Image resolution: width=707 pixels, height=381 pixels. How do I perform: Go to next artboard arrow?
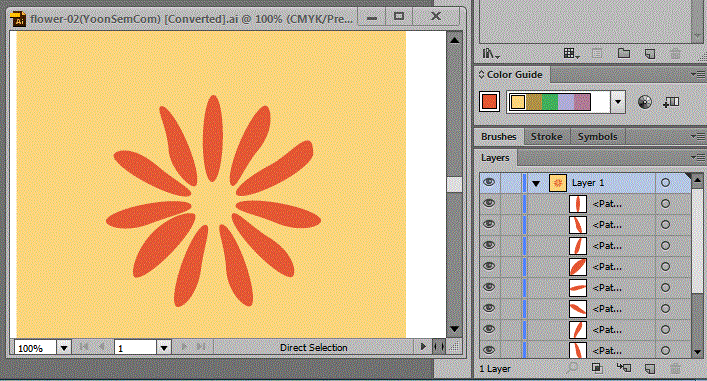tap(184, 347)
